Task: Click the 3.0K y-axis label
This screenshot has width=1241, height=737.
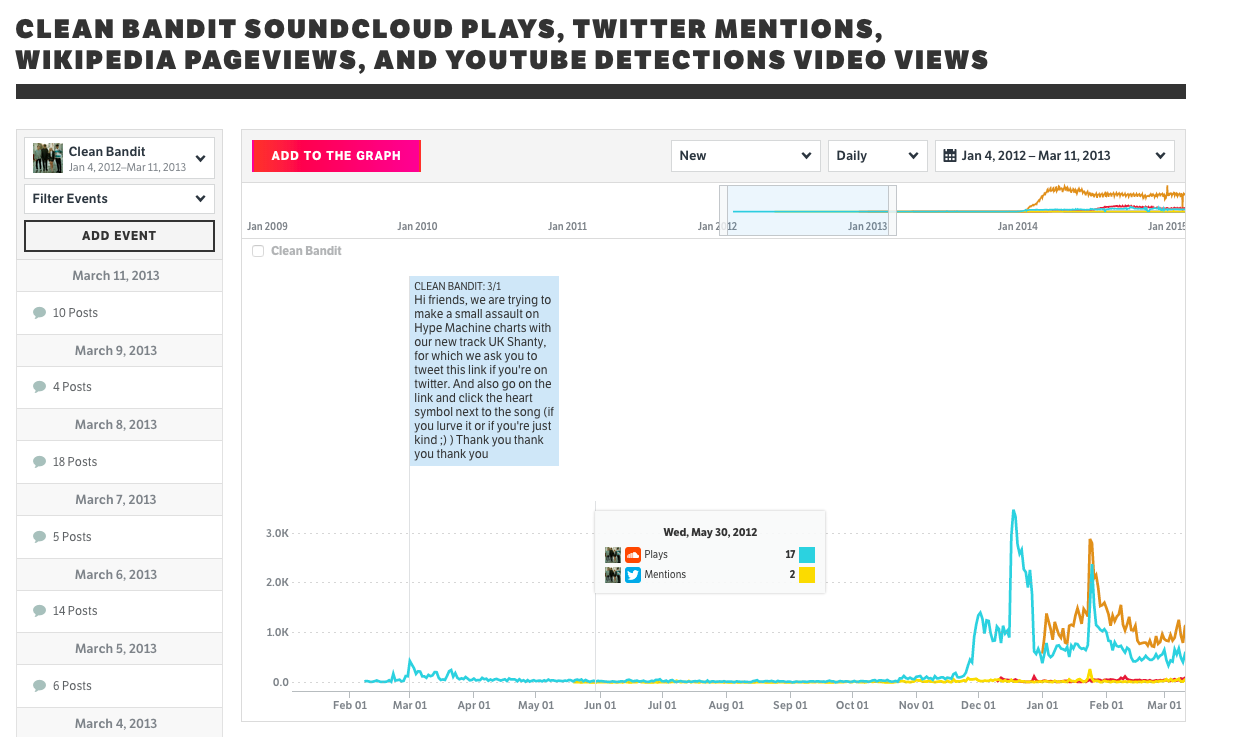Action: point(277,534)
